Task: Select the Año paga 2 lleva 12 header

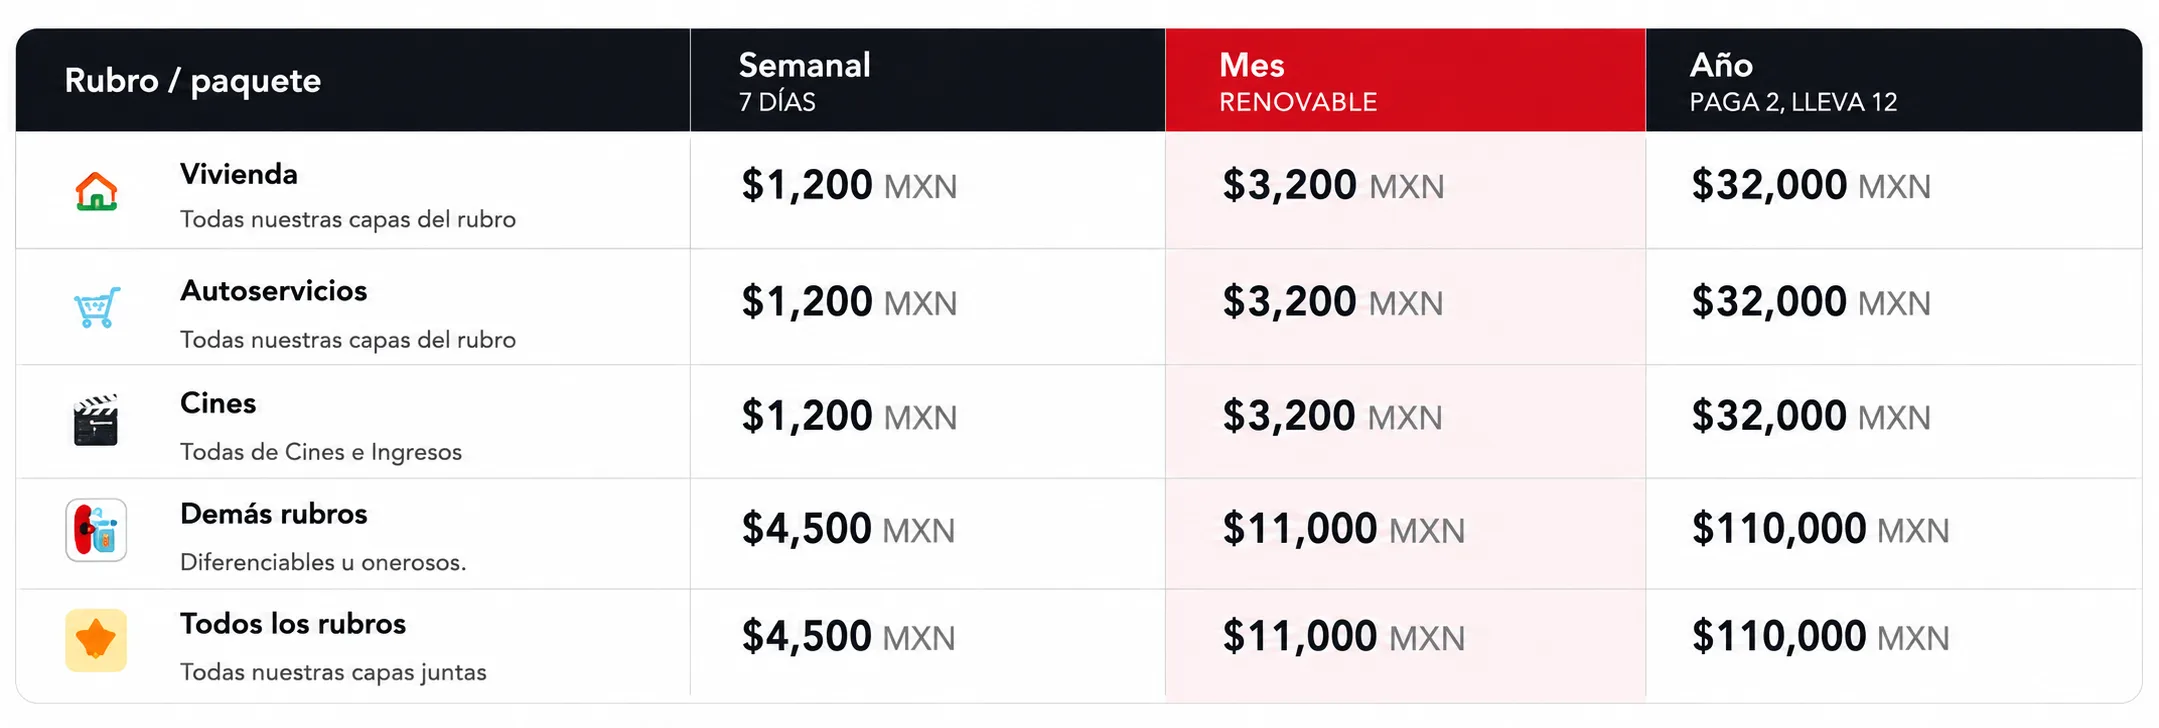Action: [x=1893, y=80]
